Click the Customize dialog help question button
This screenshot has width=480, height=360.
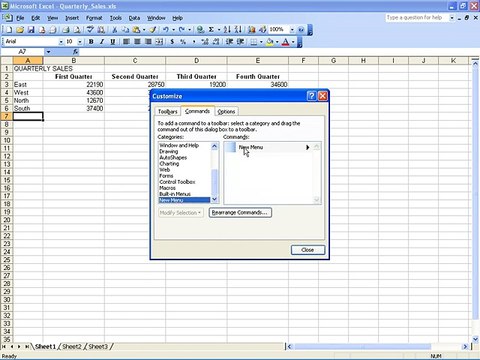point(311,96)
